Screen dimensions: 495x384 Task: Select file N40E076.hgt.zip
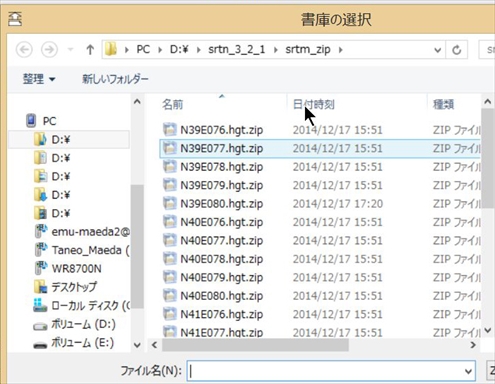click(x=222, y=222)
